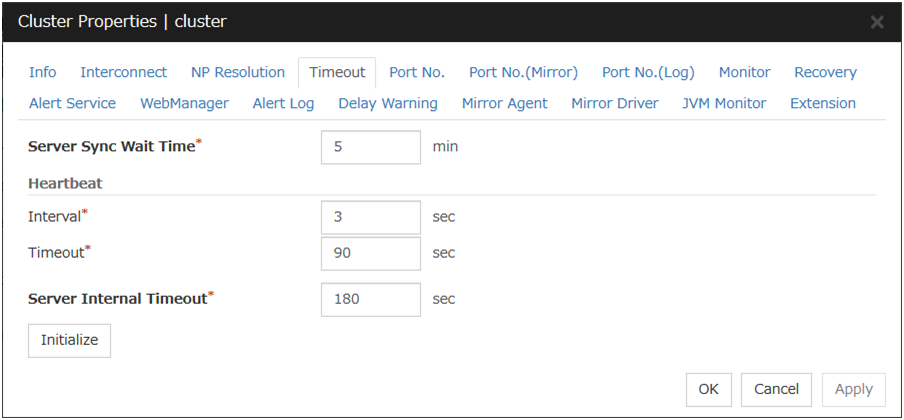Open the Port No.(Mirror) tab

[x=523, y=72]
